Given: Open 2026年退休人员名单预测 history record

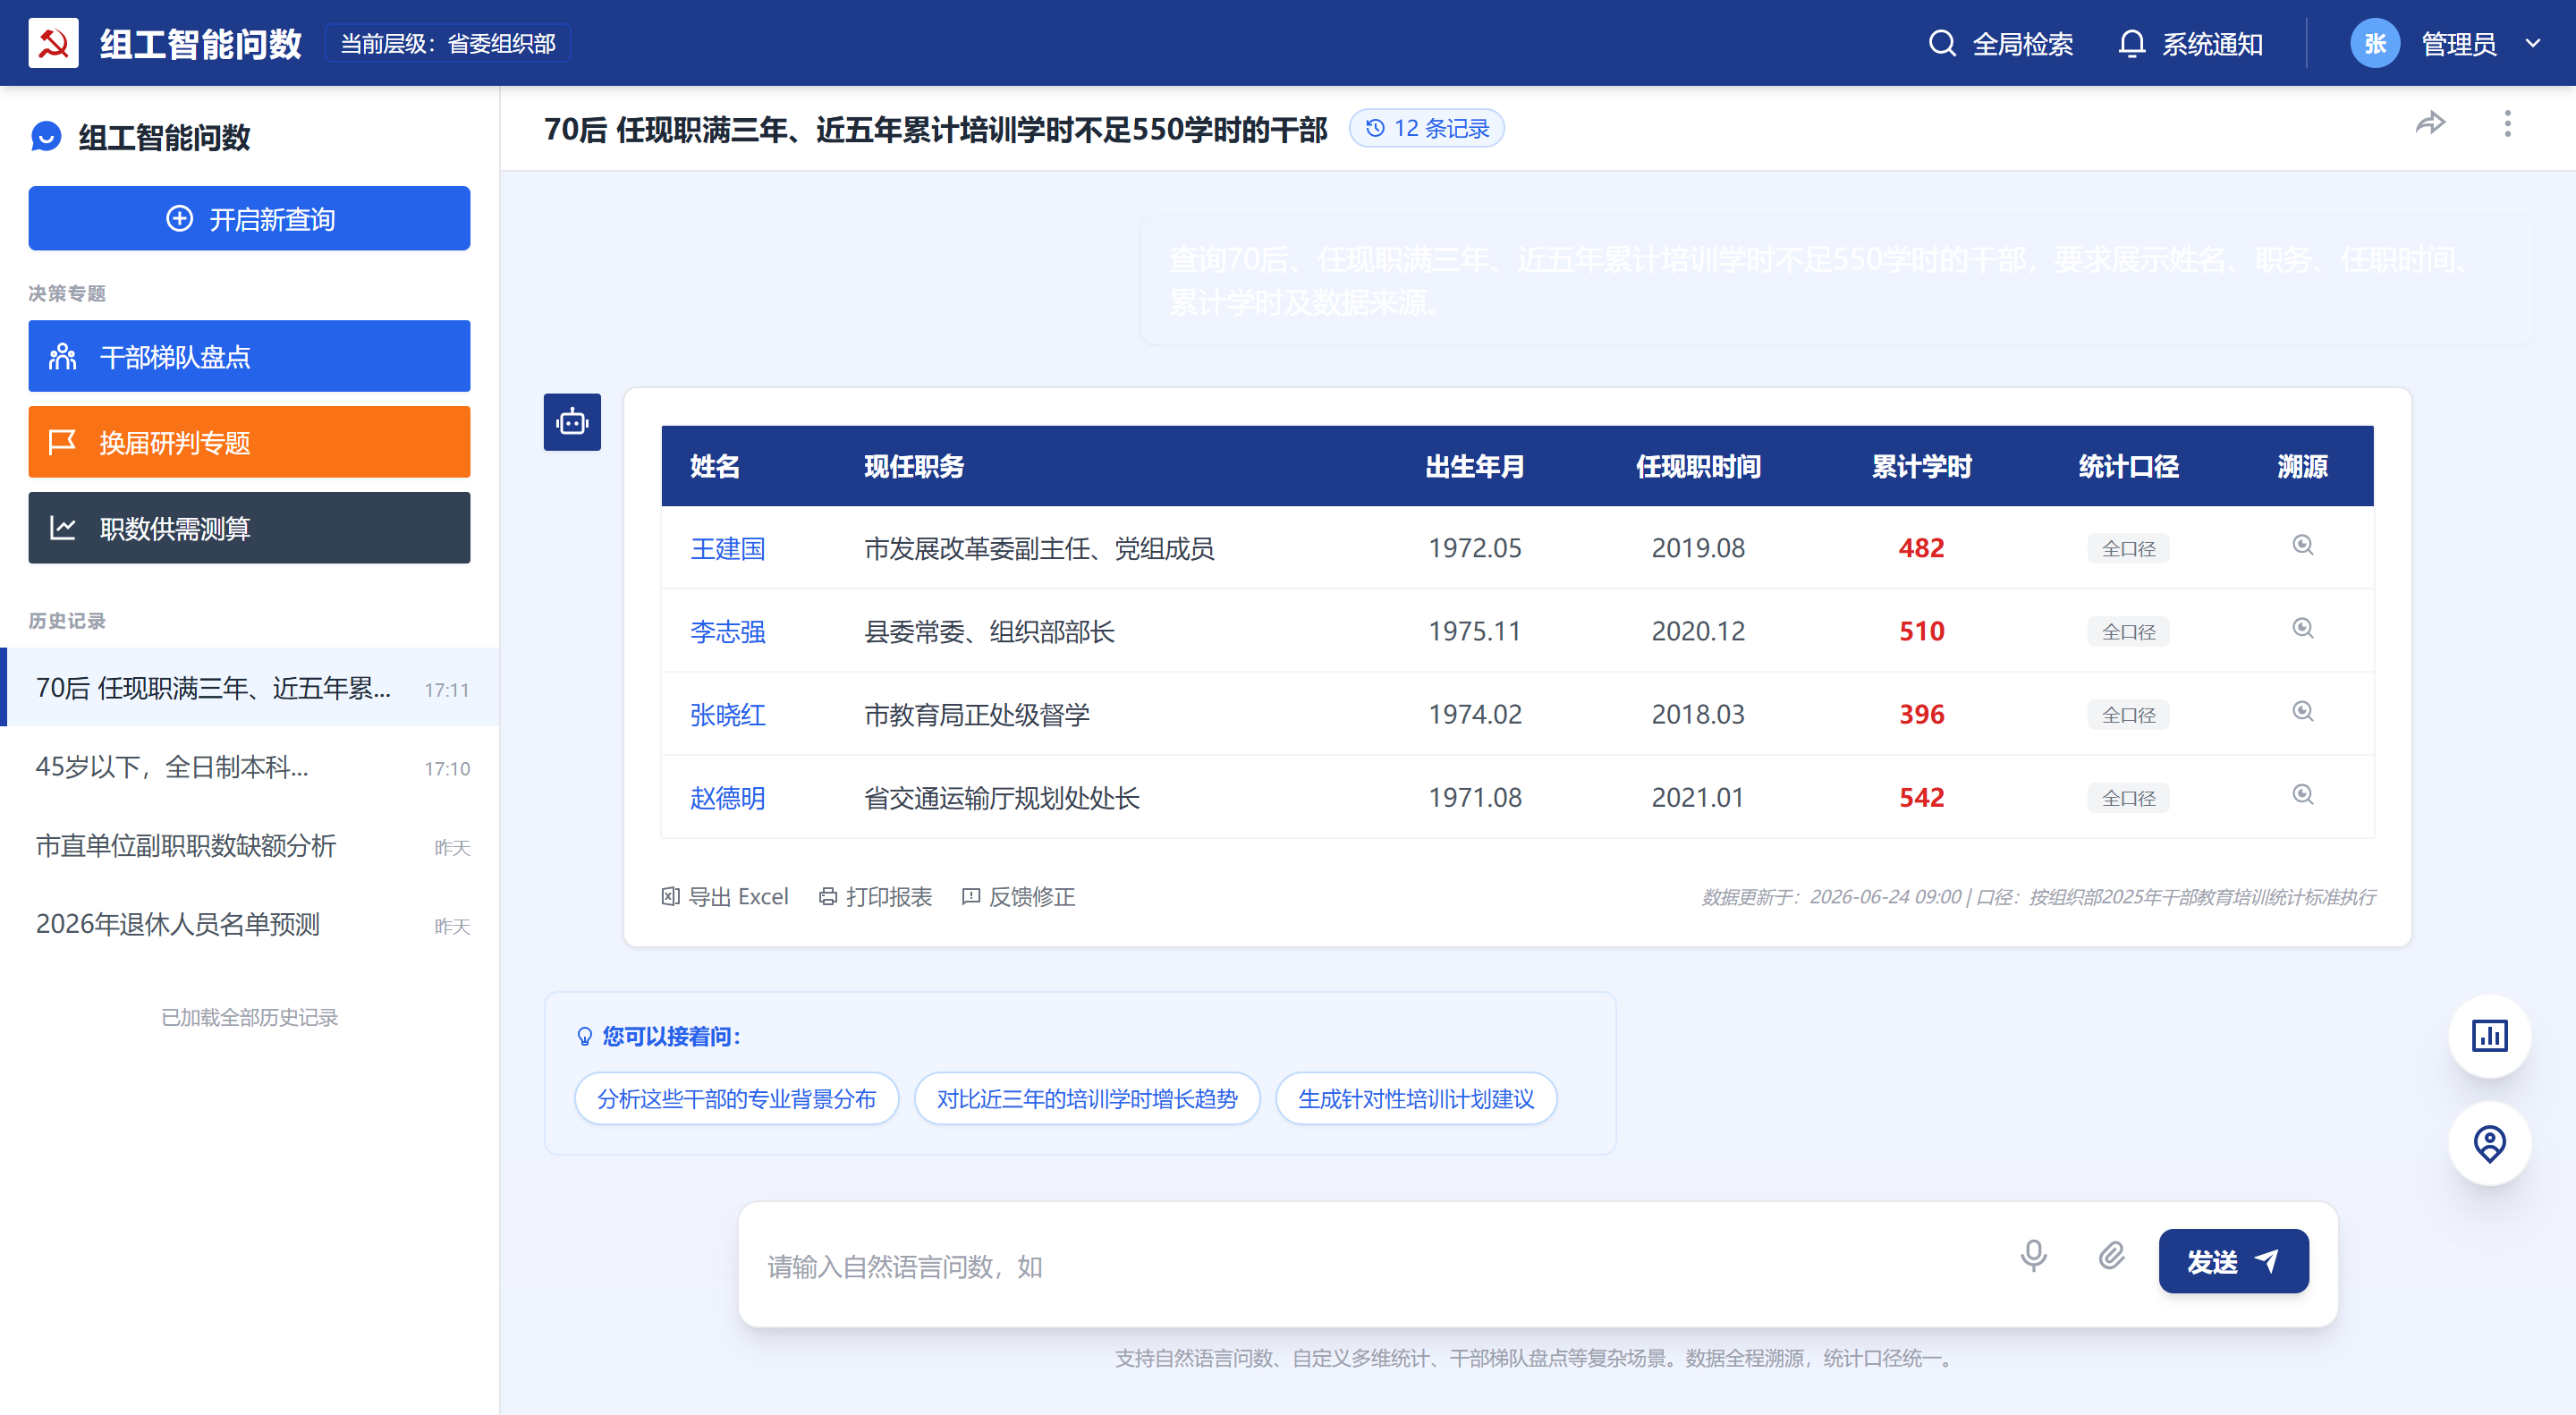Looking at the screenshot, I should pos(250,924).
